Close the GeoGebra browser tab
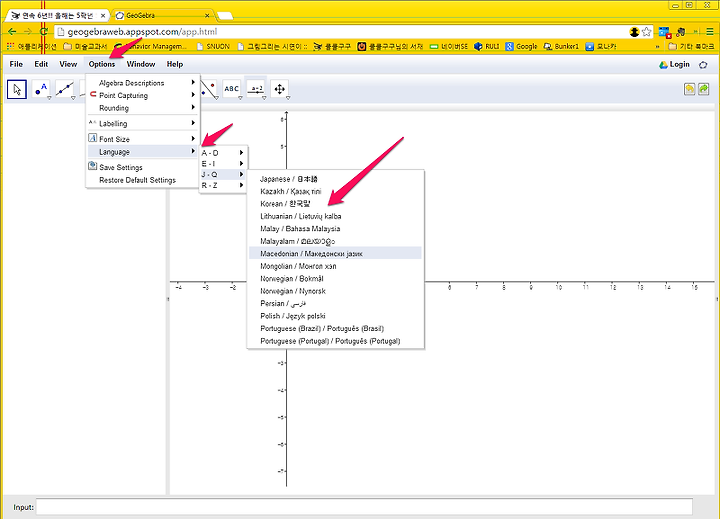Screen dimensions: 720x519 (207, 16)
